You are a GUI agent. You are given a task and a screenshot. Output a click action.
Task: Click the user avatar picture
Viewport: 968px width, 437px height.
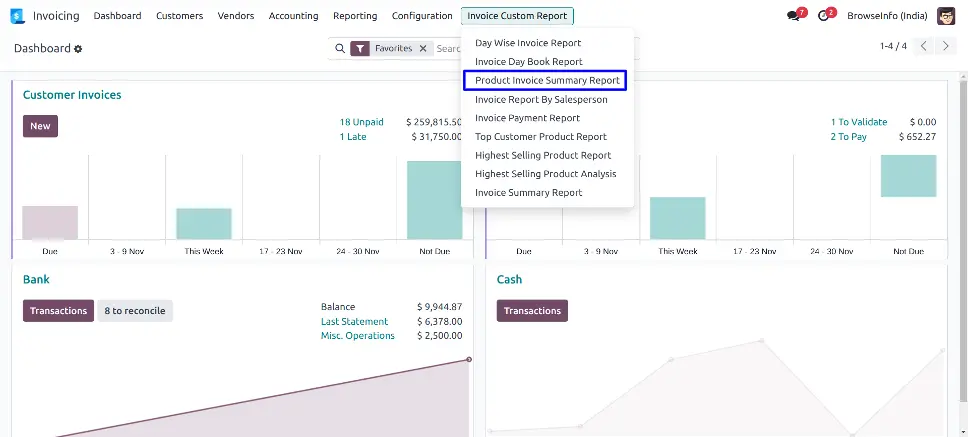(x=945, y=16)
